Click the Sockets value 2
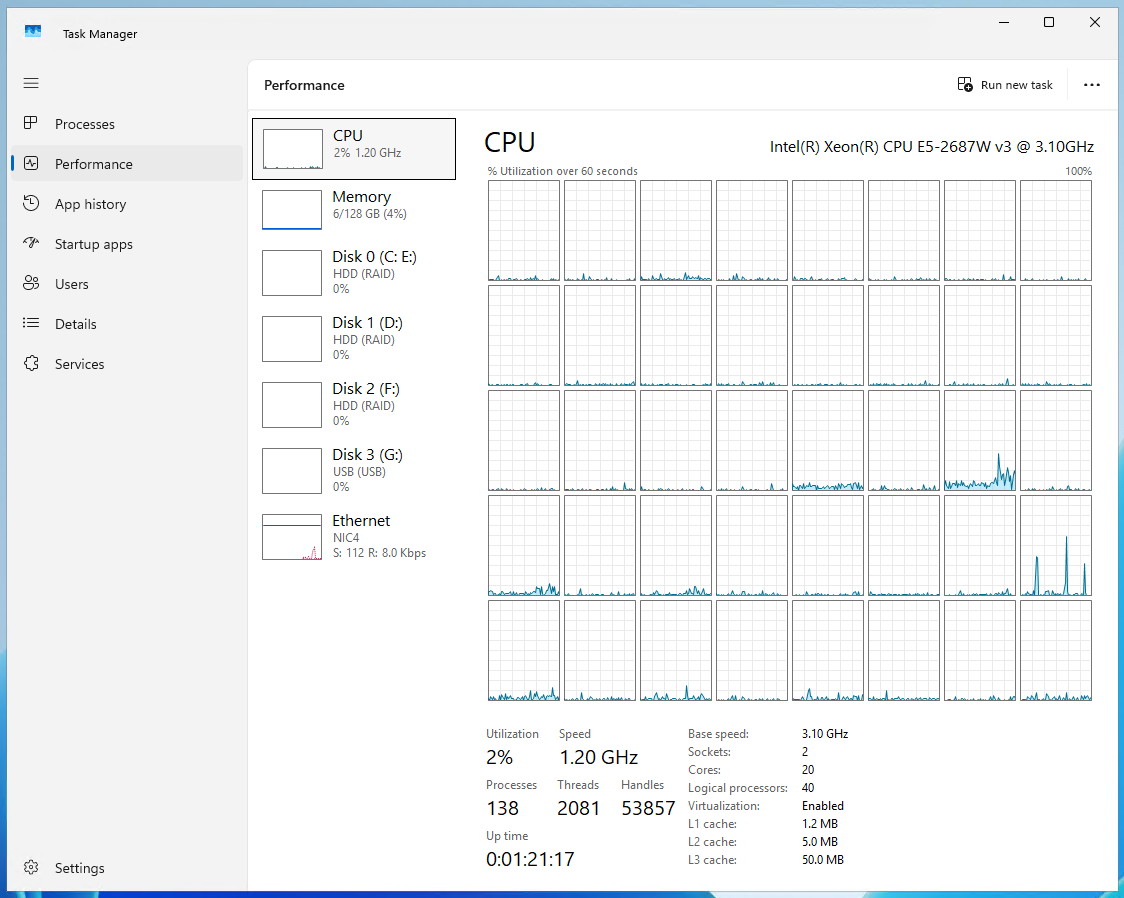 (805, 752)
